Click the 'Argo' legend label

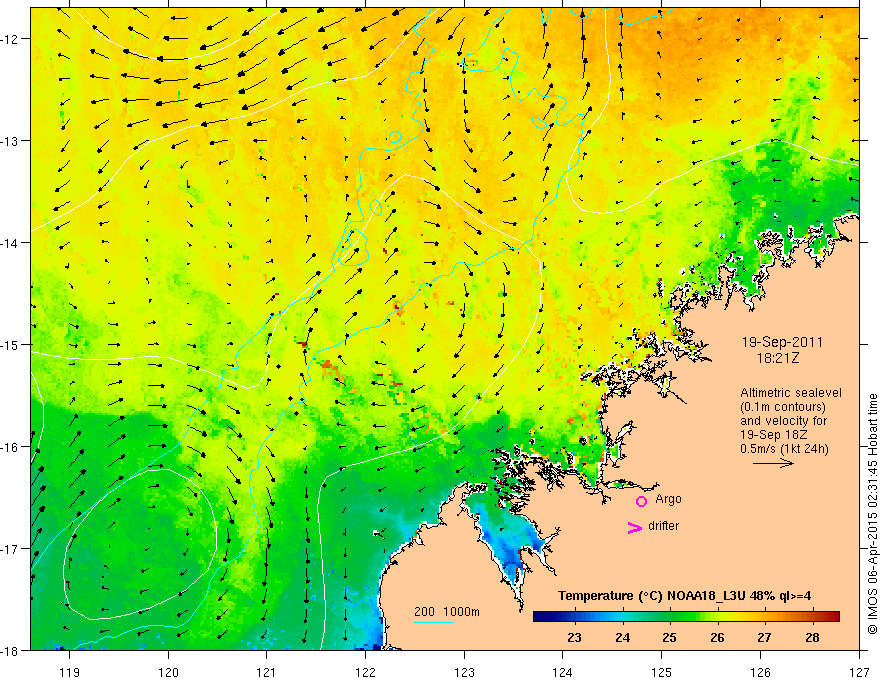pos(668,499)
